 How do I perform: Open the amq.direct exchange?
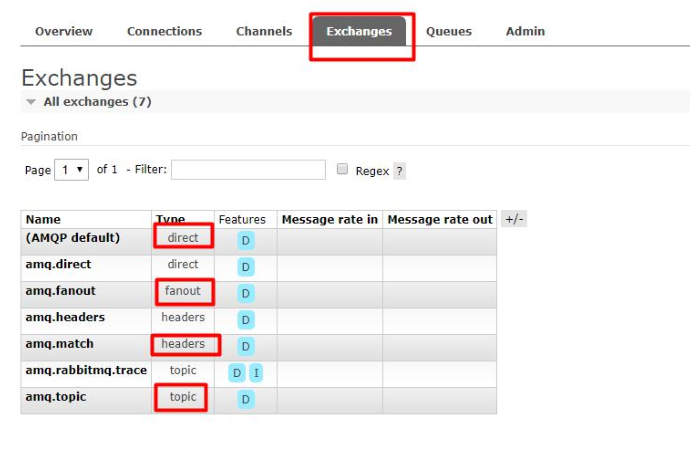(x=58, y=264)
